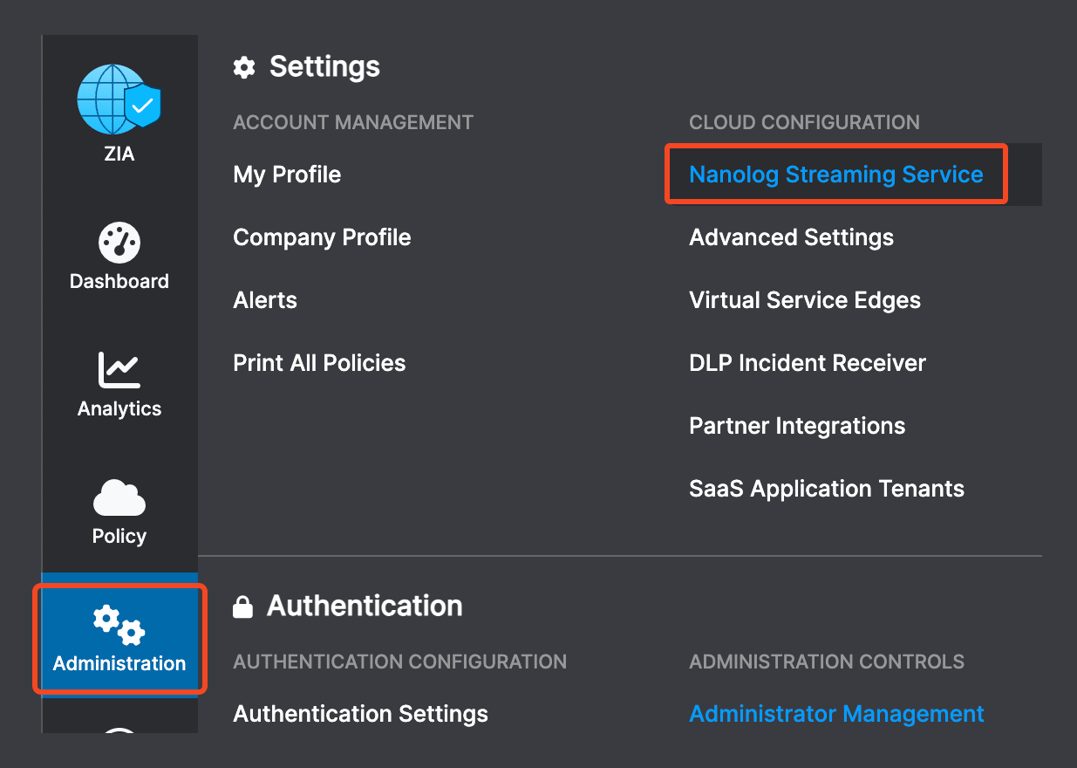1077x768 pixels.
Task: Open Company Profile settings
Action: (x=322, y=237)
